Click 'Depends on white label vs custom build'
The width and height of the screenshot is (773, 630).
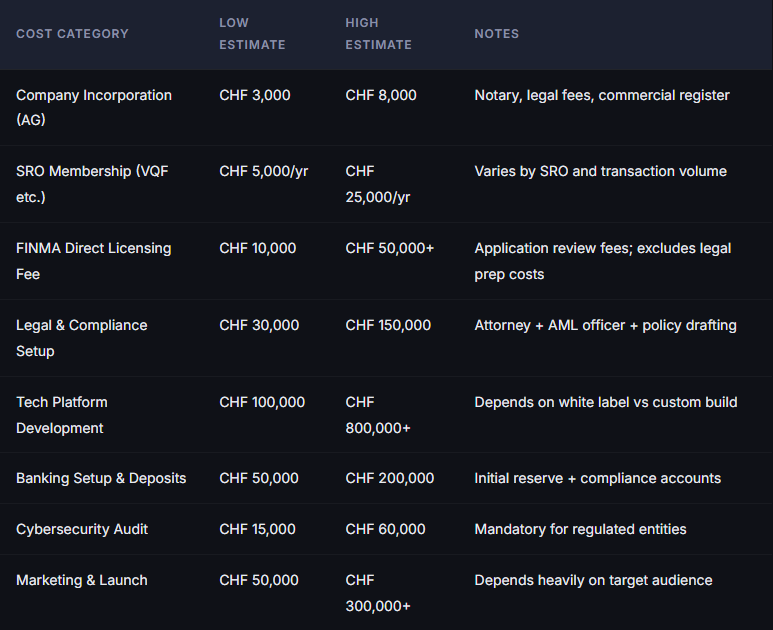[x=606, y=402]
